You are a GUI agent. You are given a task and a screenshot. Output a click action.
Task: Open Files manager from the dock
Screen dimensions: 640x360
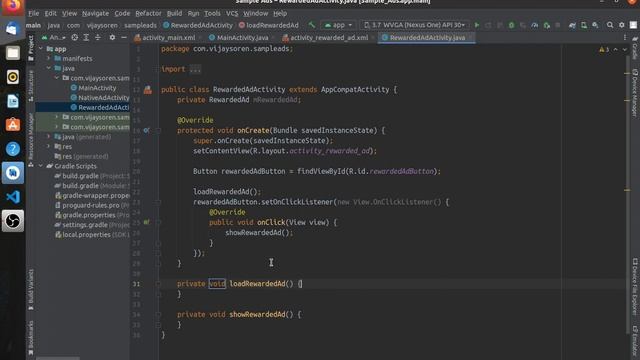(x=13, y=53)
